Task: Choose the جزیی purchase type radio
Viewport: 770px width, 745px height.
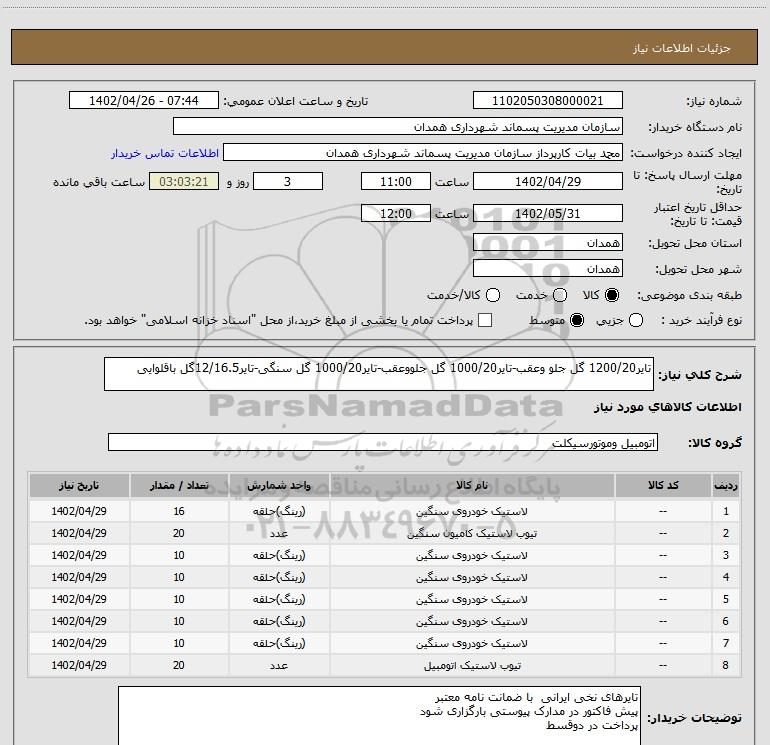Action: (636, 320)
